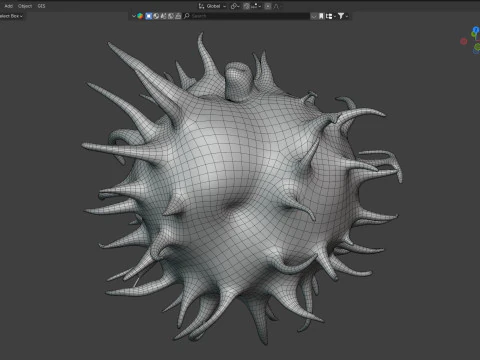This screenshot has height=360, width=480.
Task: Click the magnifier icon in the search field
Action: [x=187, y=16]
